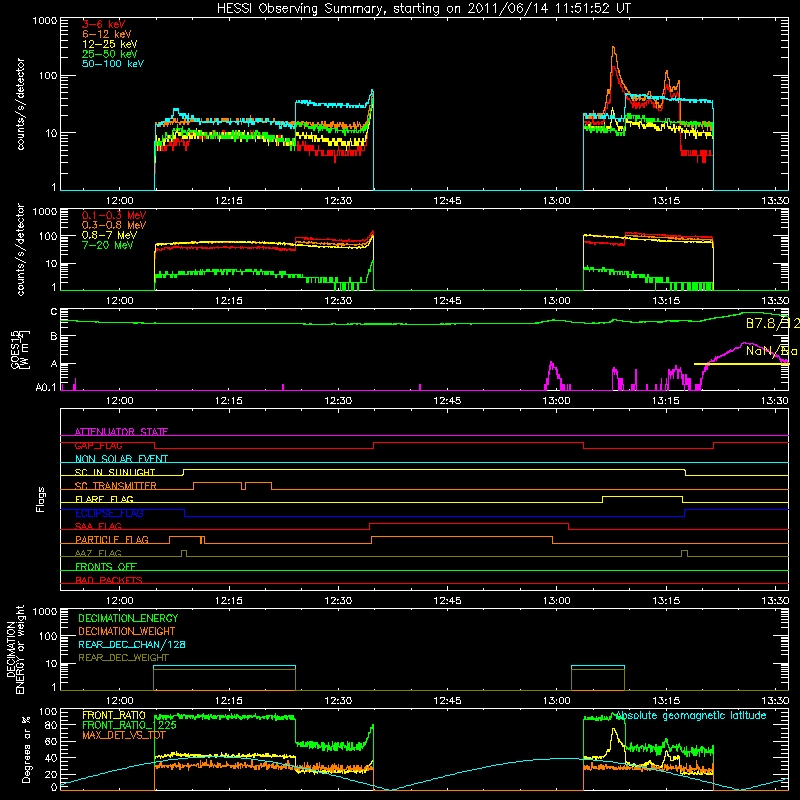Click the 'Degrees or %' axis label

point(26,749)
